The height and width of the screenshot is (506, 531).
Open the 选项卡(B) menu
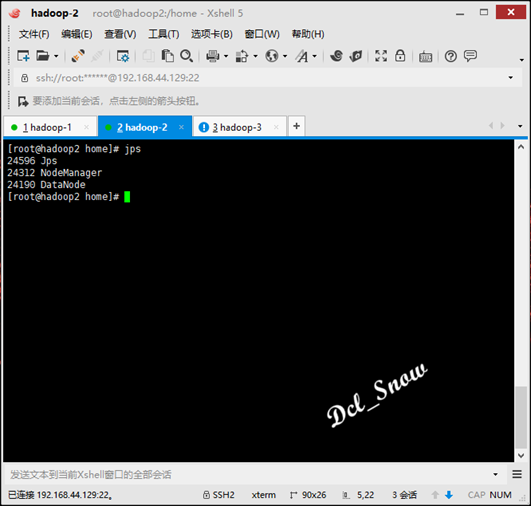coord(212,34)
